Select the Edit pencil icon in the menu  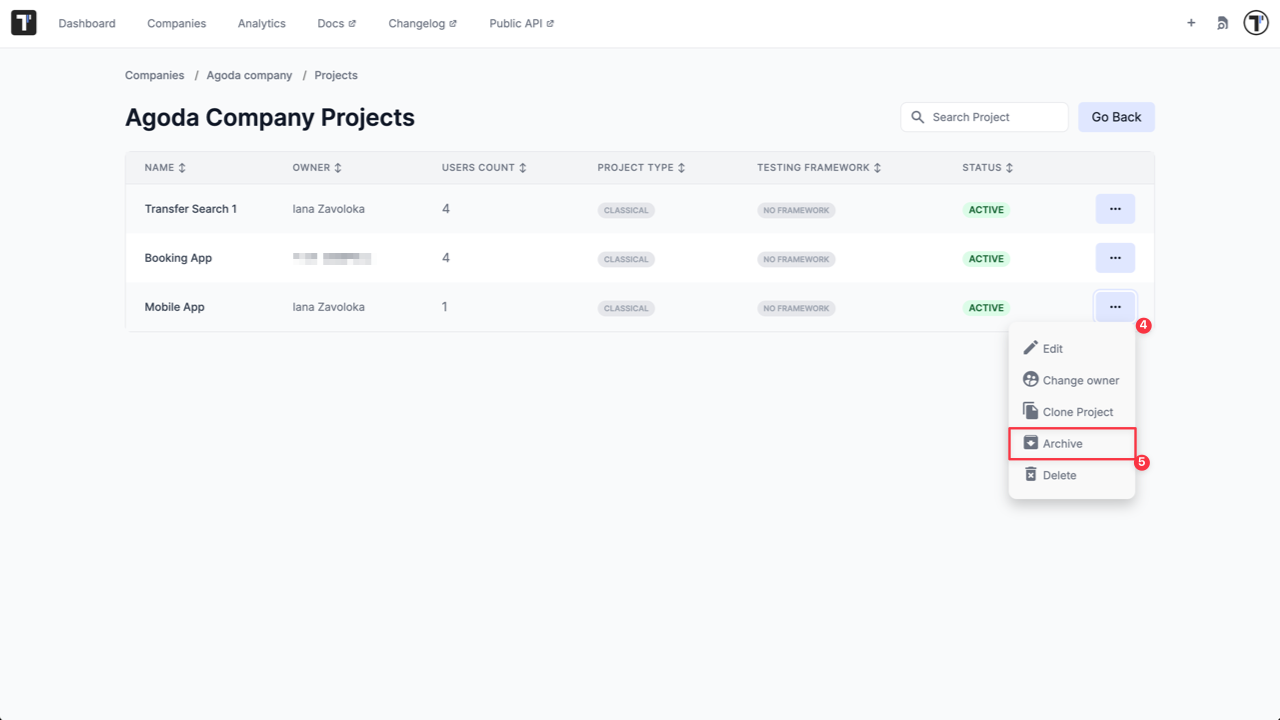pyautogui.click(x=1031, y=347)
